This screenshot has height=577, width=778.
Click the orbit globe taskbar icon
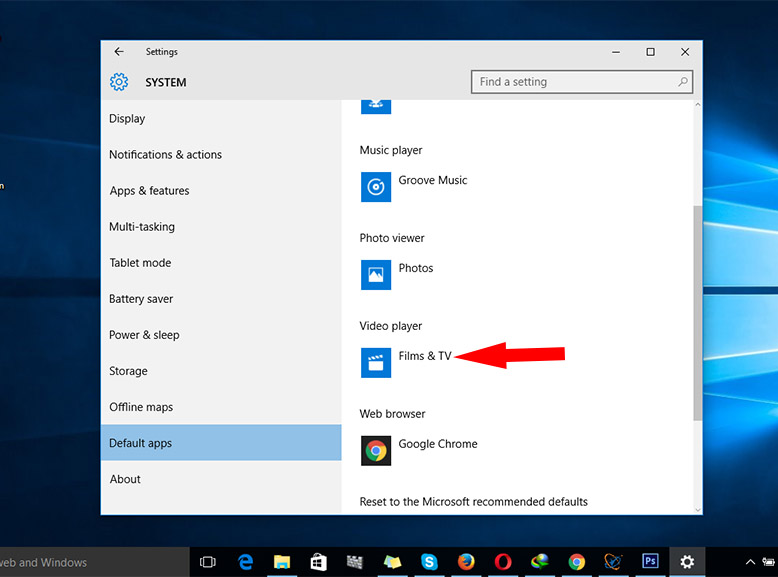613,562
